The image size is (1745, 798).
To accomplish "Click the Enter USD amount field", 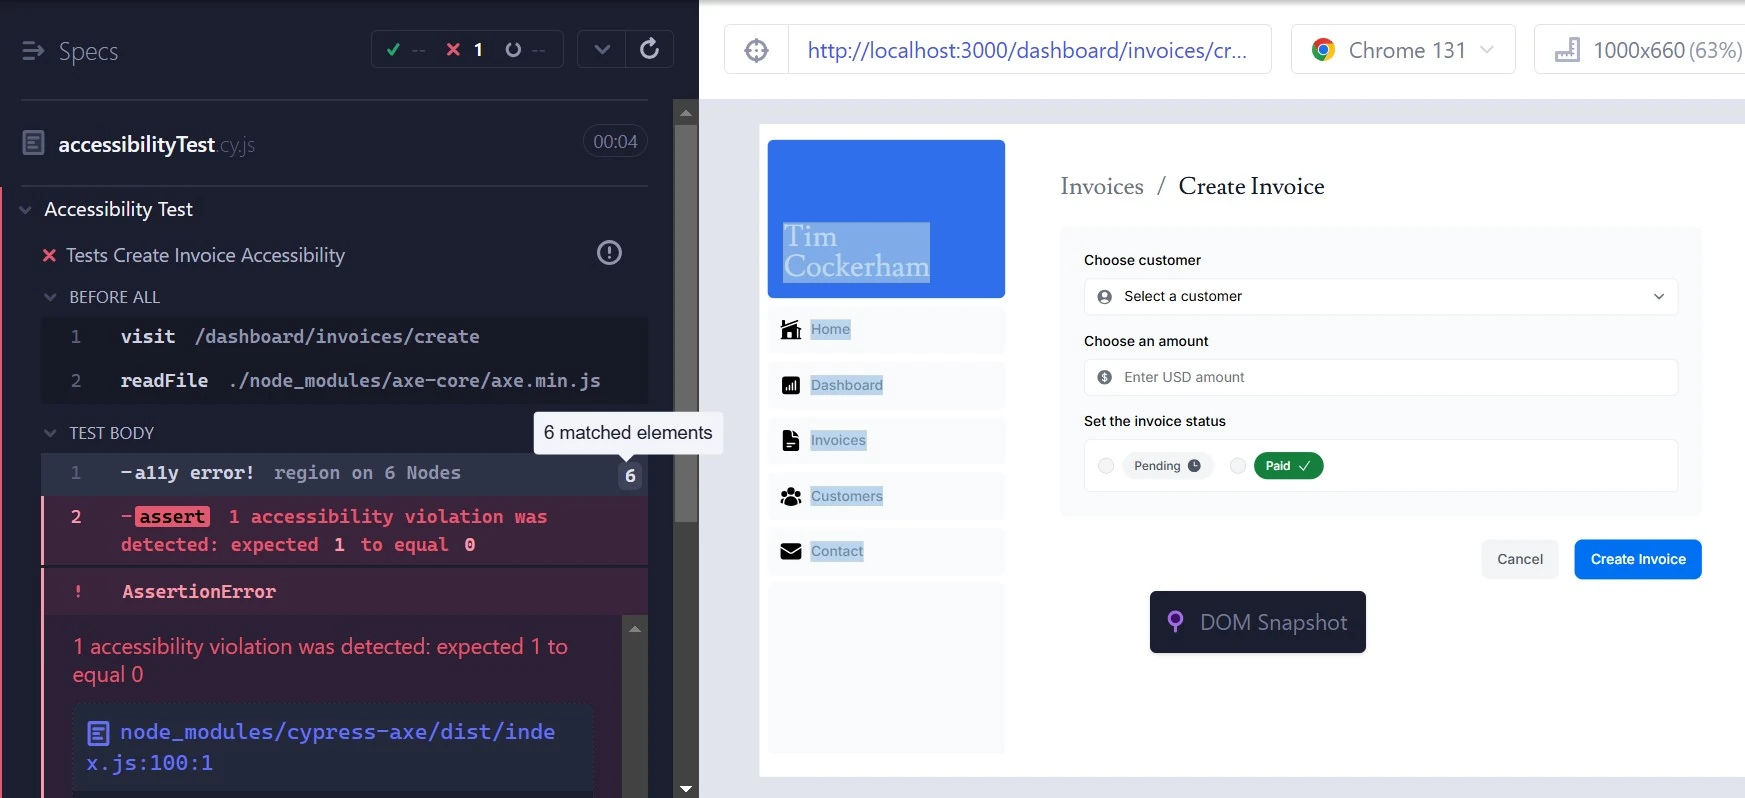I will point(1380,378).
